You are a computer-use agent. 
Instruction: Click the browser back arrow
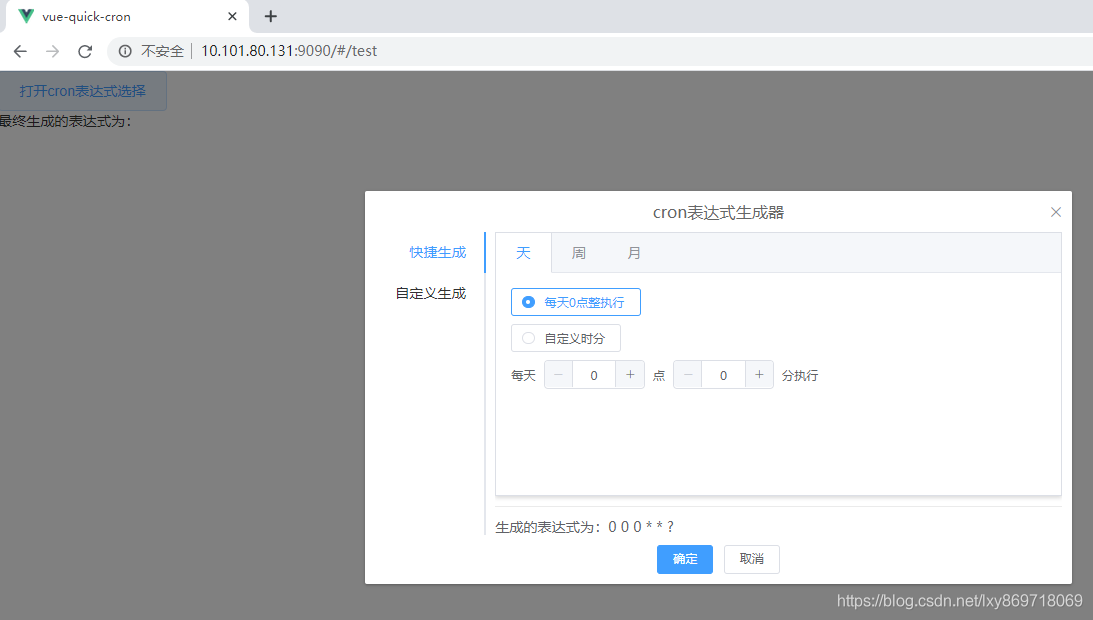[20, 51]
